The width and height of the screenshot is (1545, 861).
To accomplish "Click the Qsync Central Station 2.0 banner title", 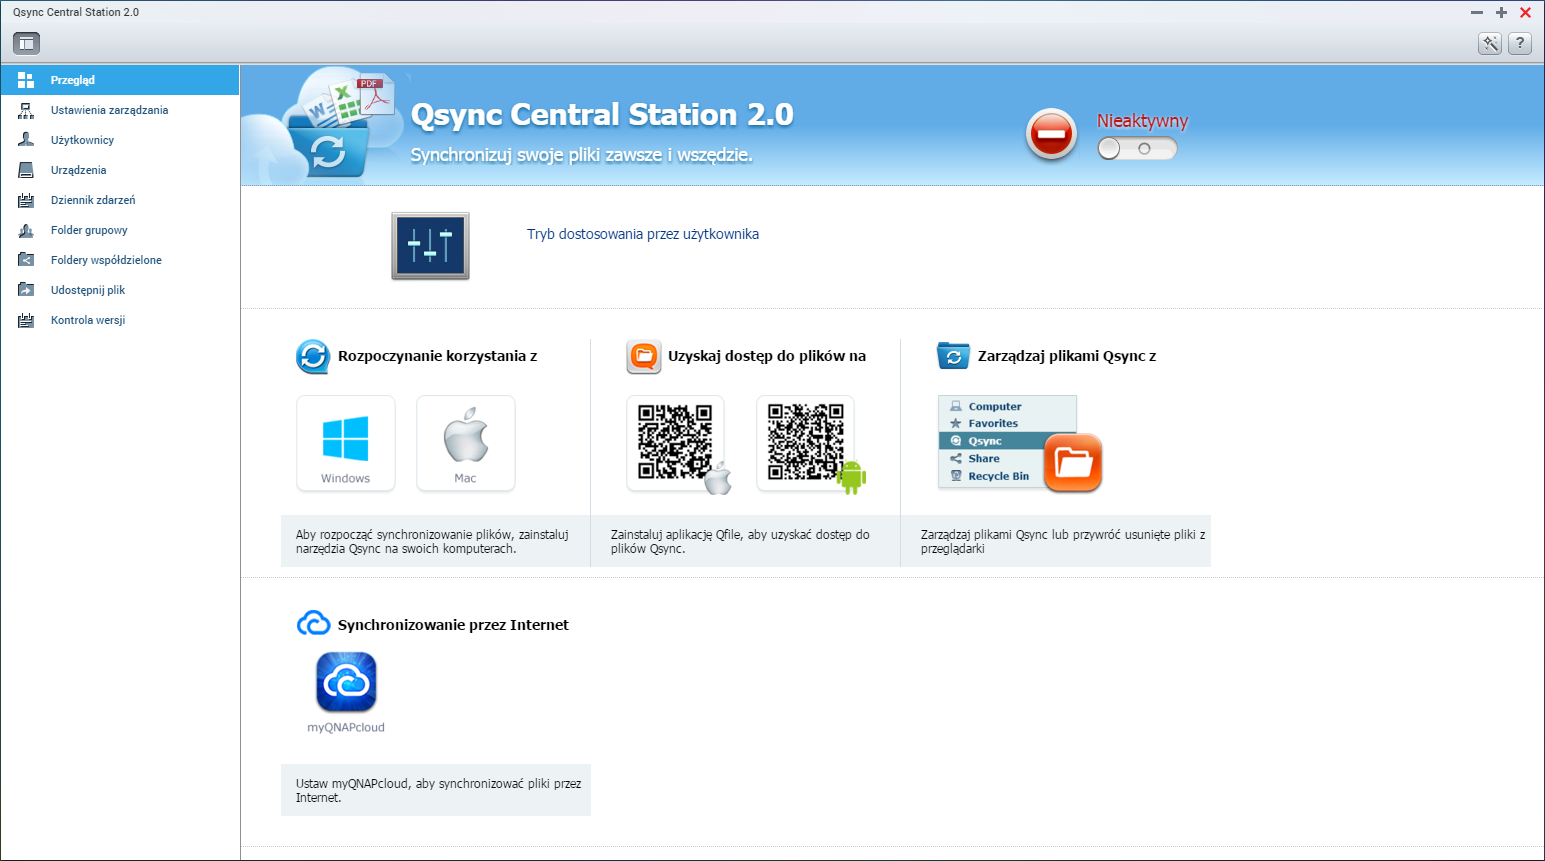I will click(602, 115).
